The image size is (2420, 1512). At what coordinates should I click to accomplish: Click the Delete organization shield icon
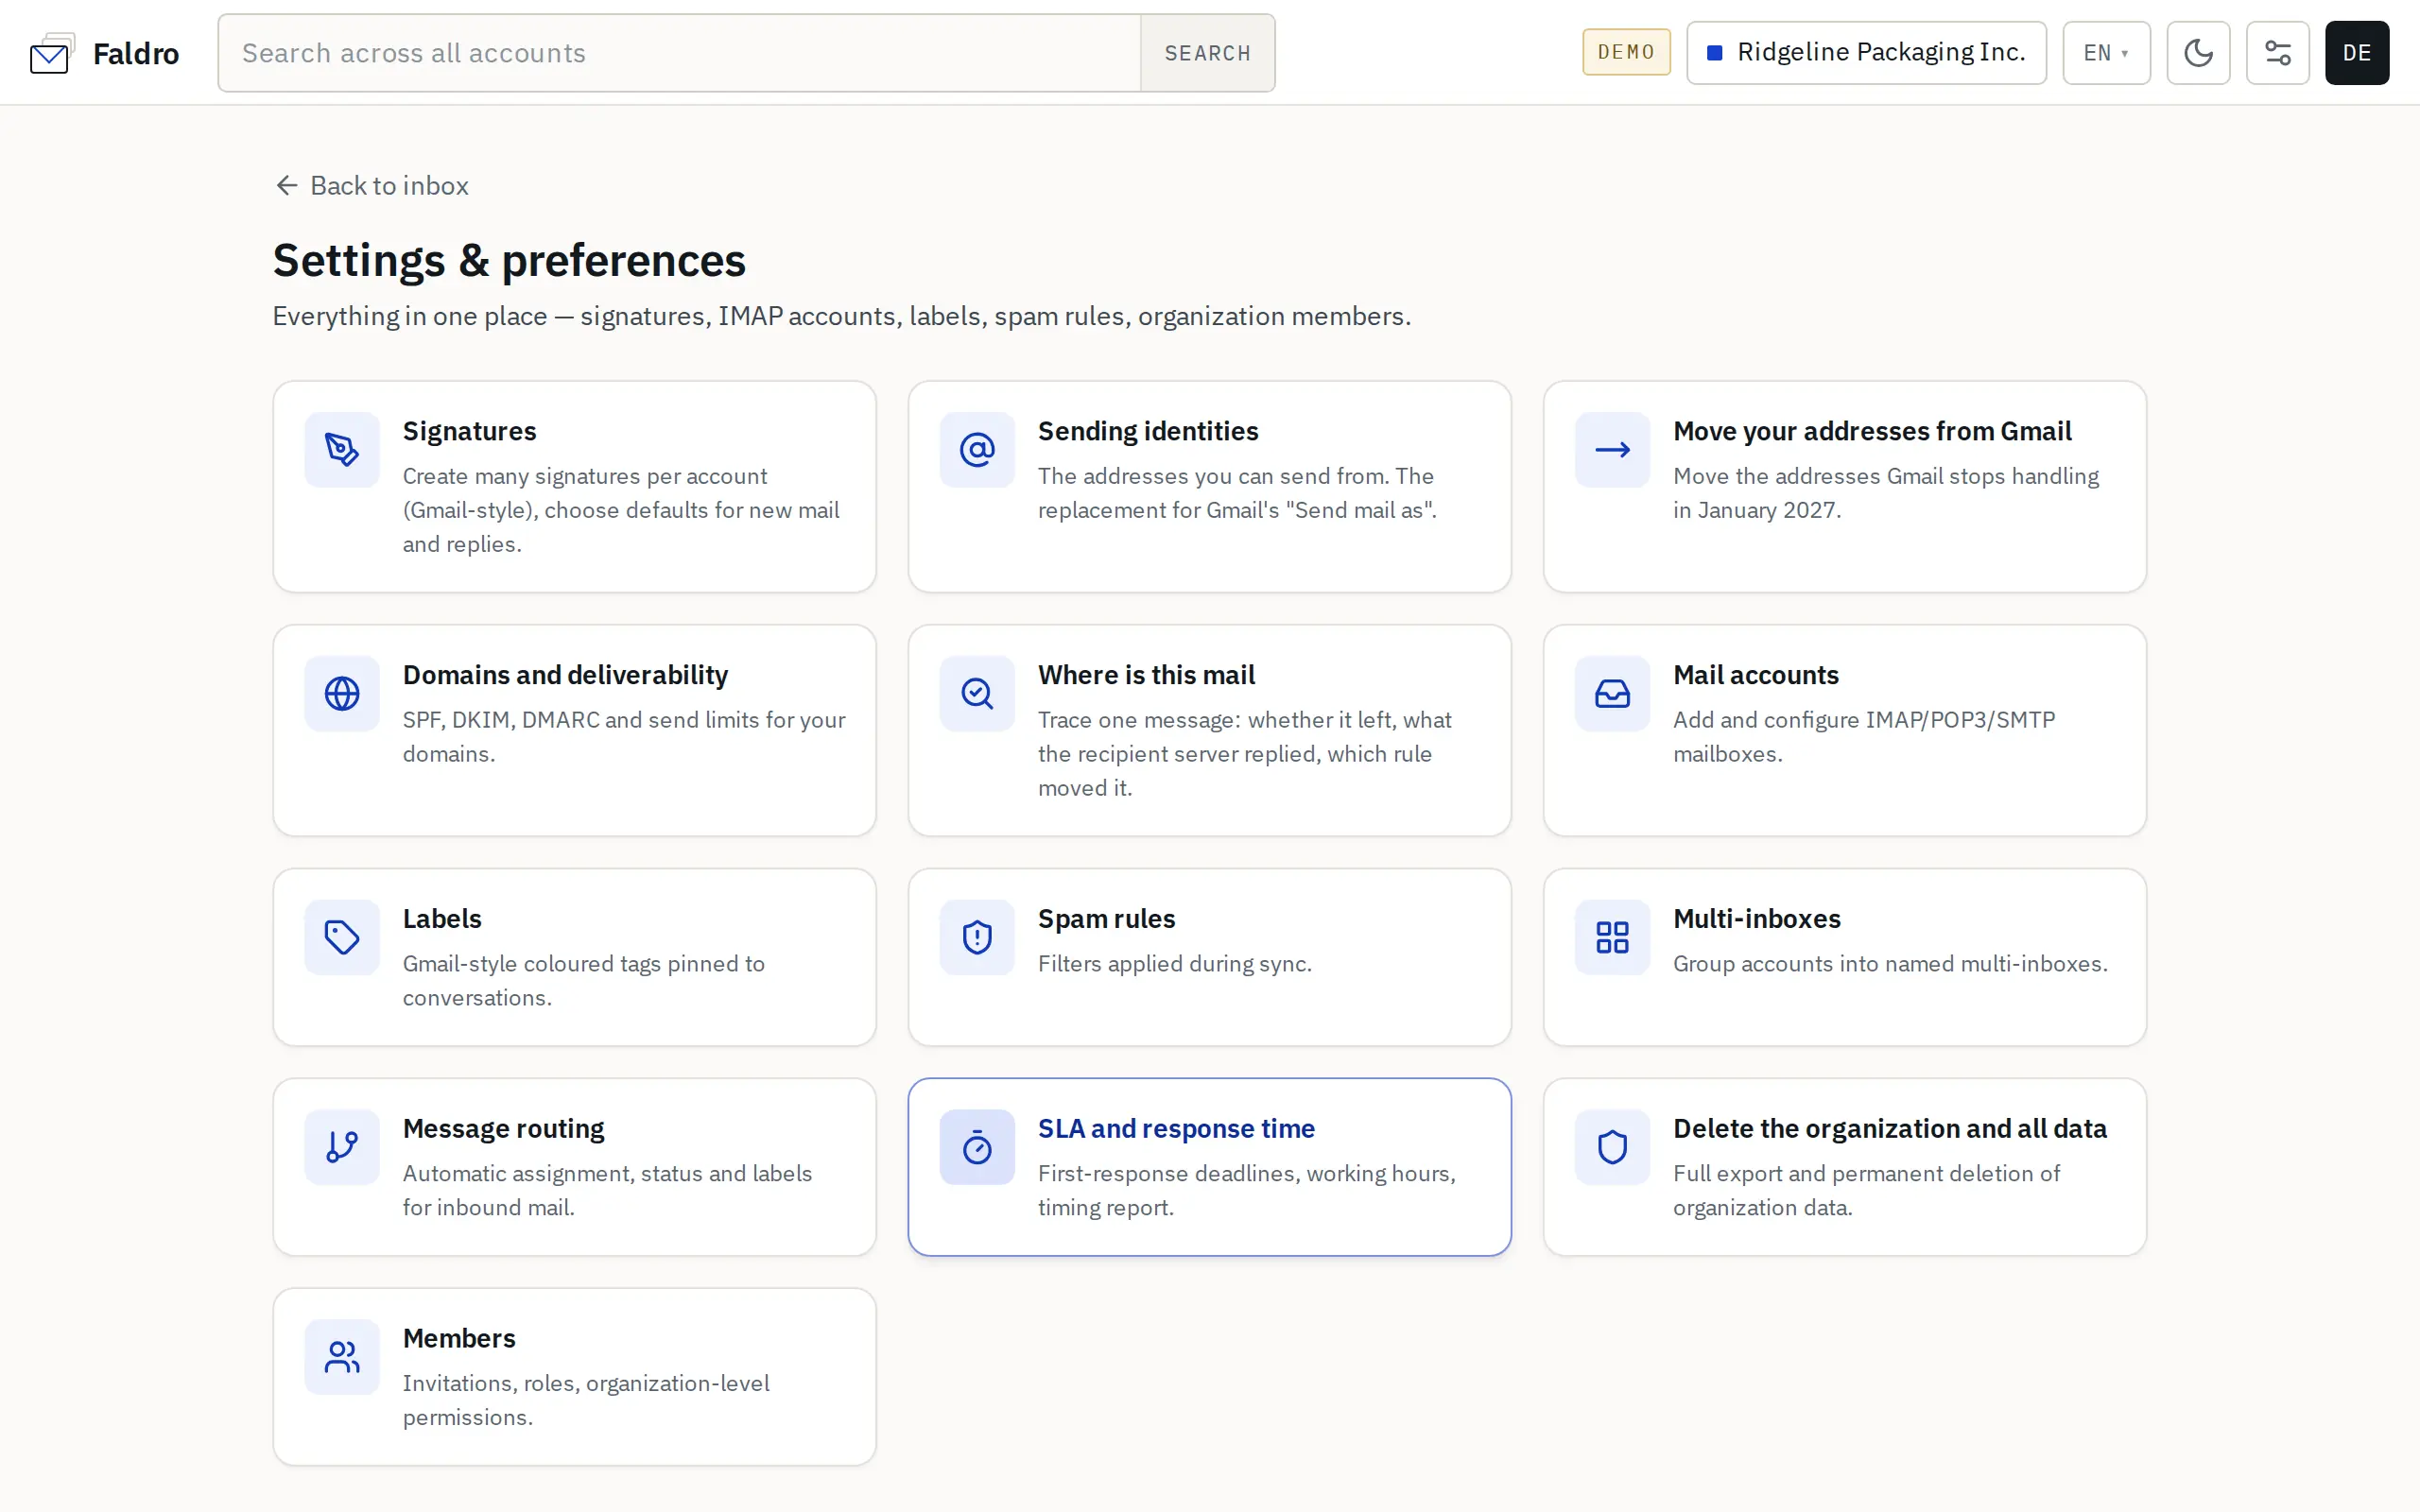(x=1612, y=1147)
